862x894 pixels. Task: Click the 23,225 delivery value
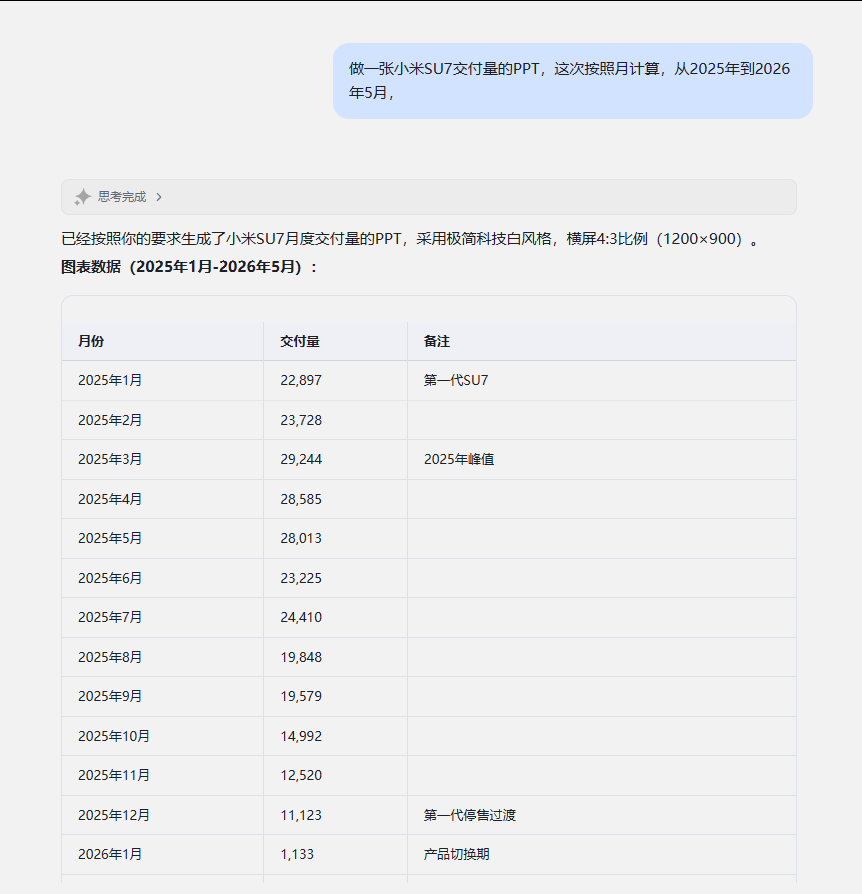tap(301, 578)
